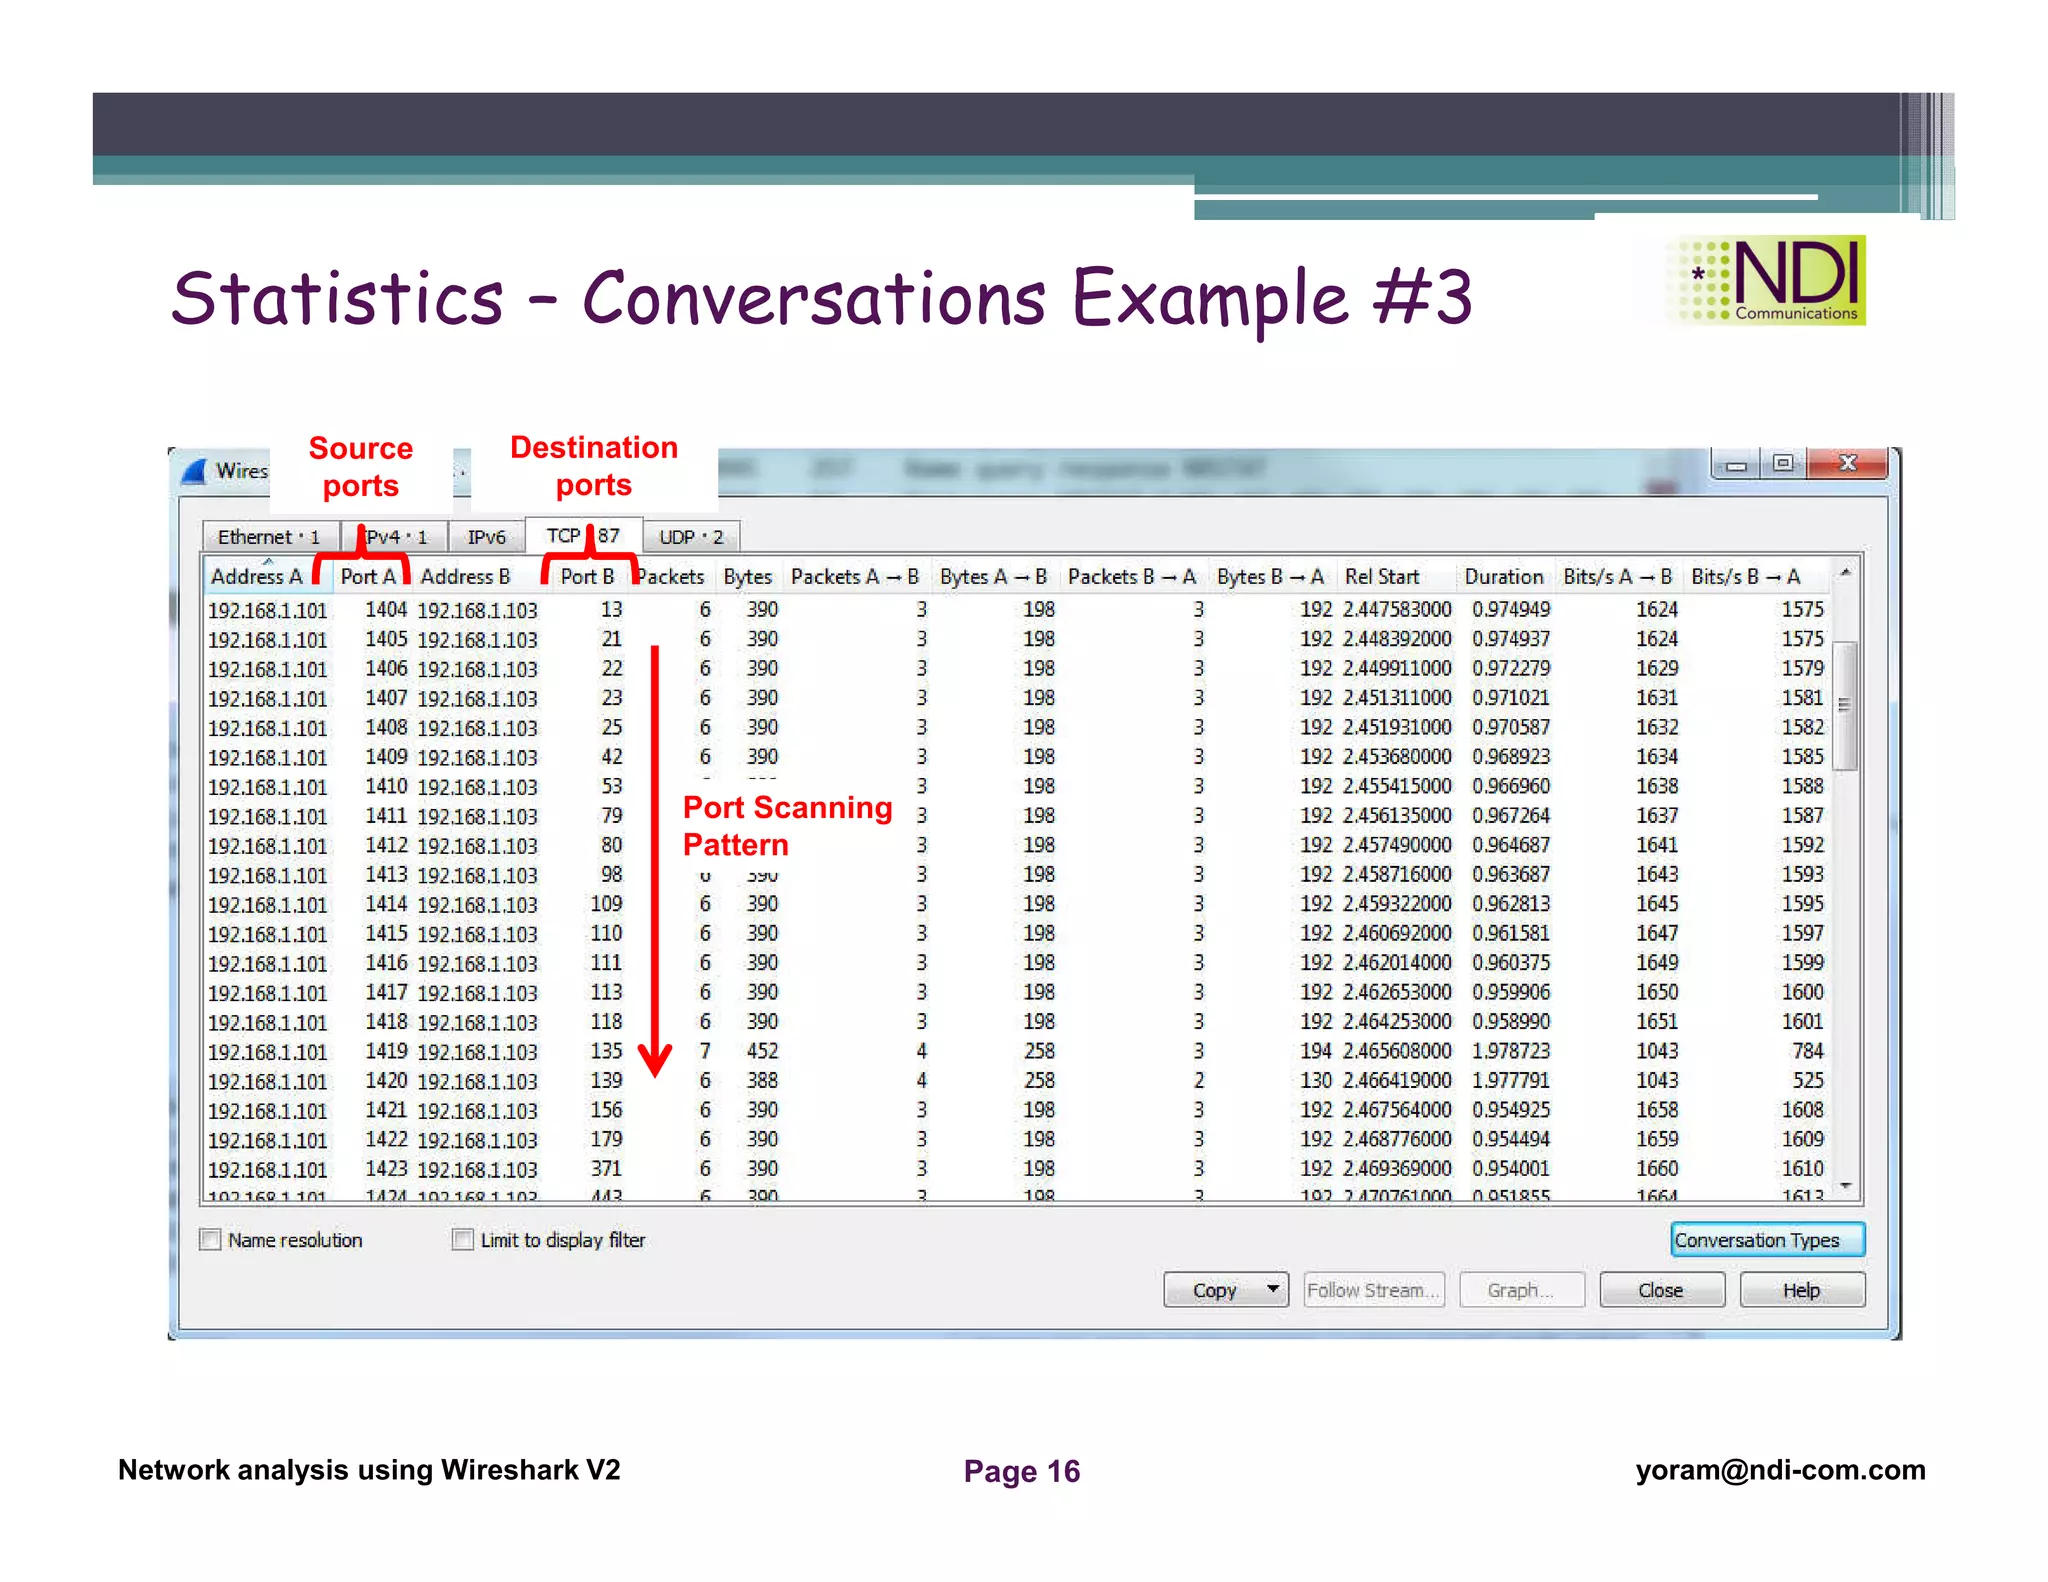Maximize the Conversations window
This screenshot has height=1582, width=2048.
click(x=1783, y=464)
